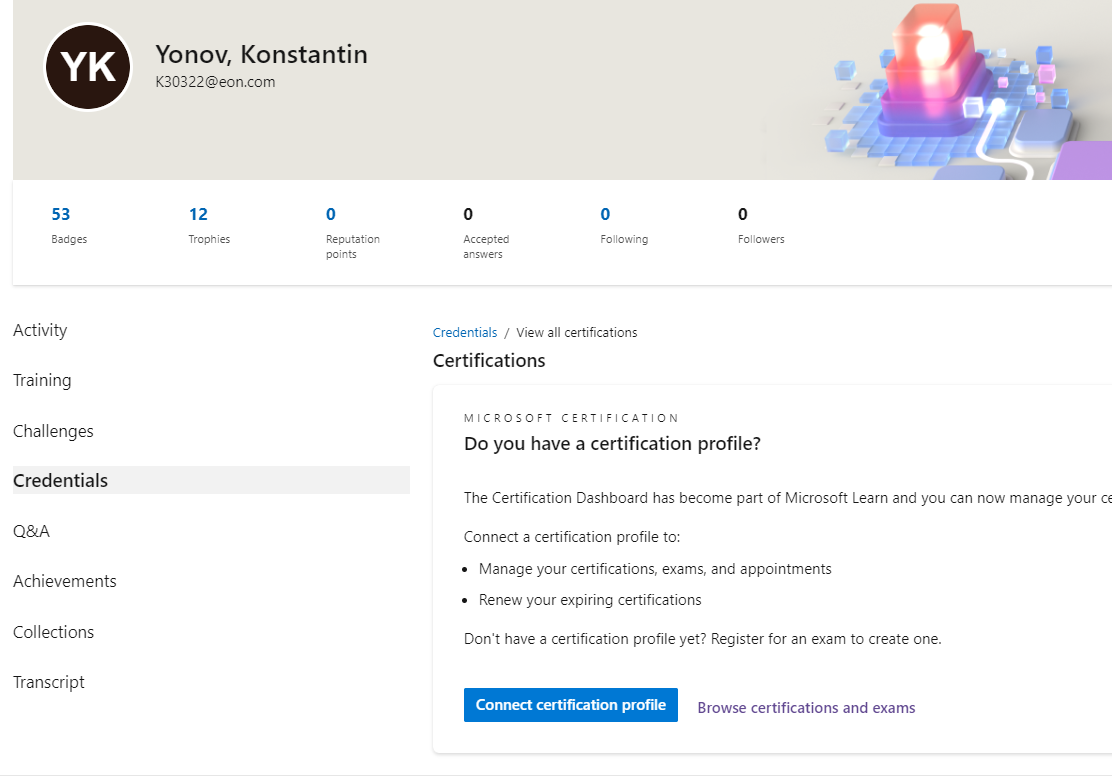
Task: Click the Connect certification profile button
Action: [x=571, y=705]
